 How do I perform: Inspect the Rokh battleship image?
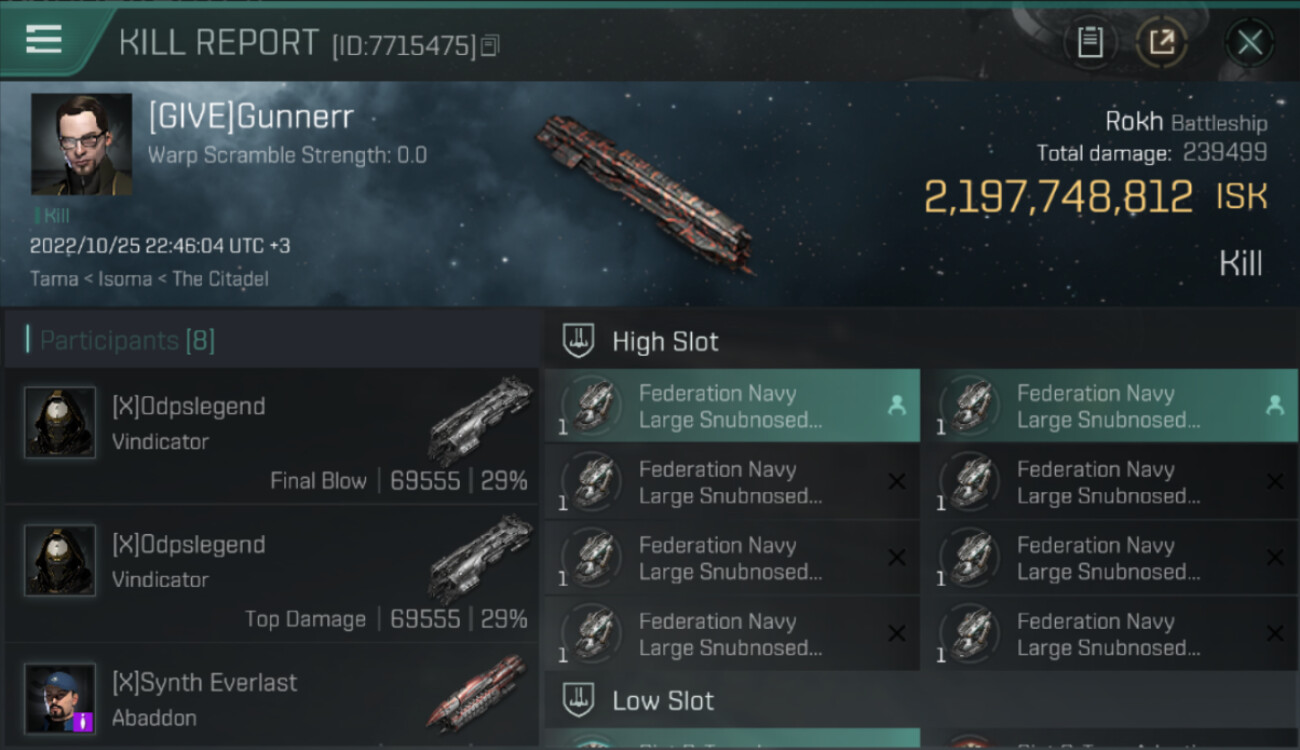(x=647, y=193)
